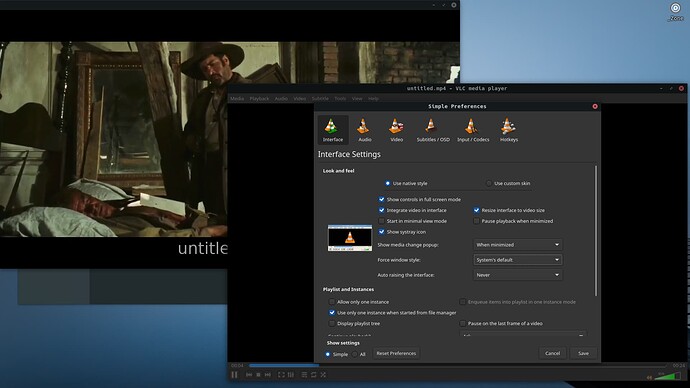Click the Save button

(x=583, y=353)
